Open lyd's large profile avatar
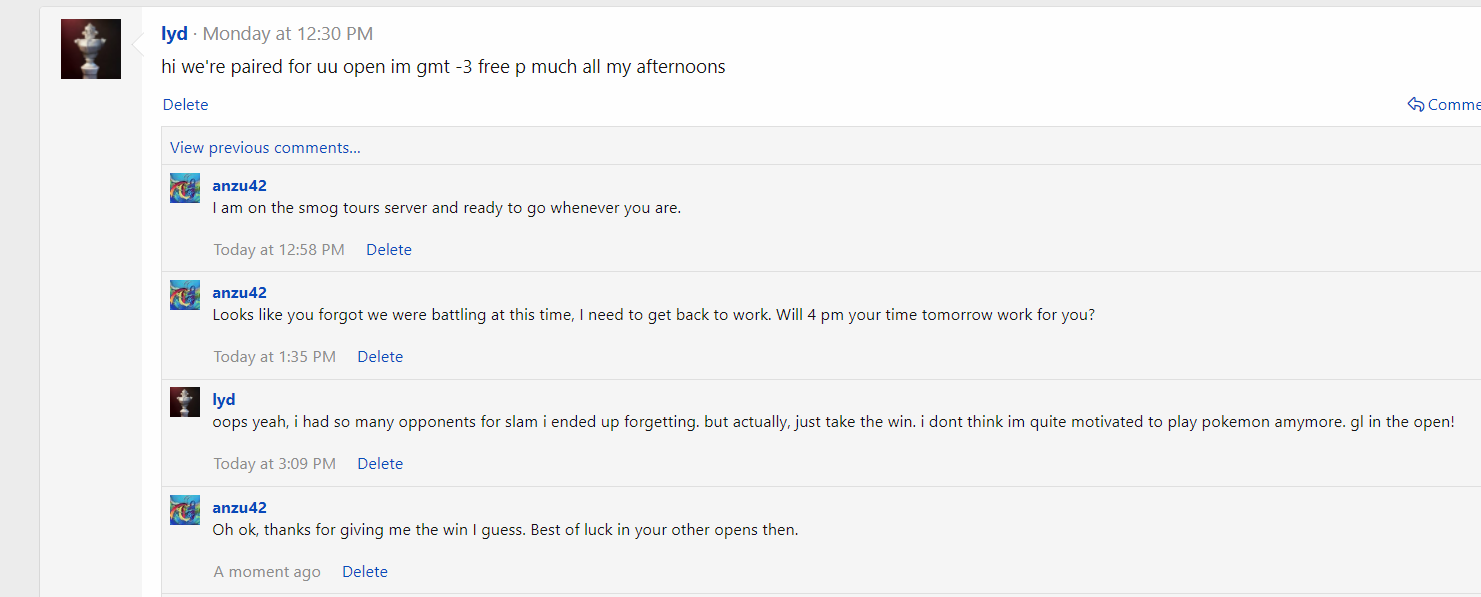Viewport: 1481px width, 597px height. pos(91,49)
